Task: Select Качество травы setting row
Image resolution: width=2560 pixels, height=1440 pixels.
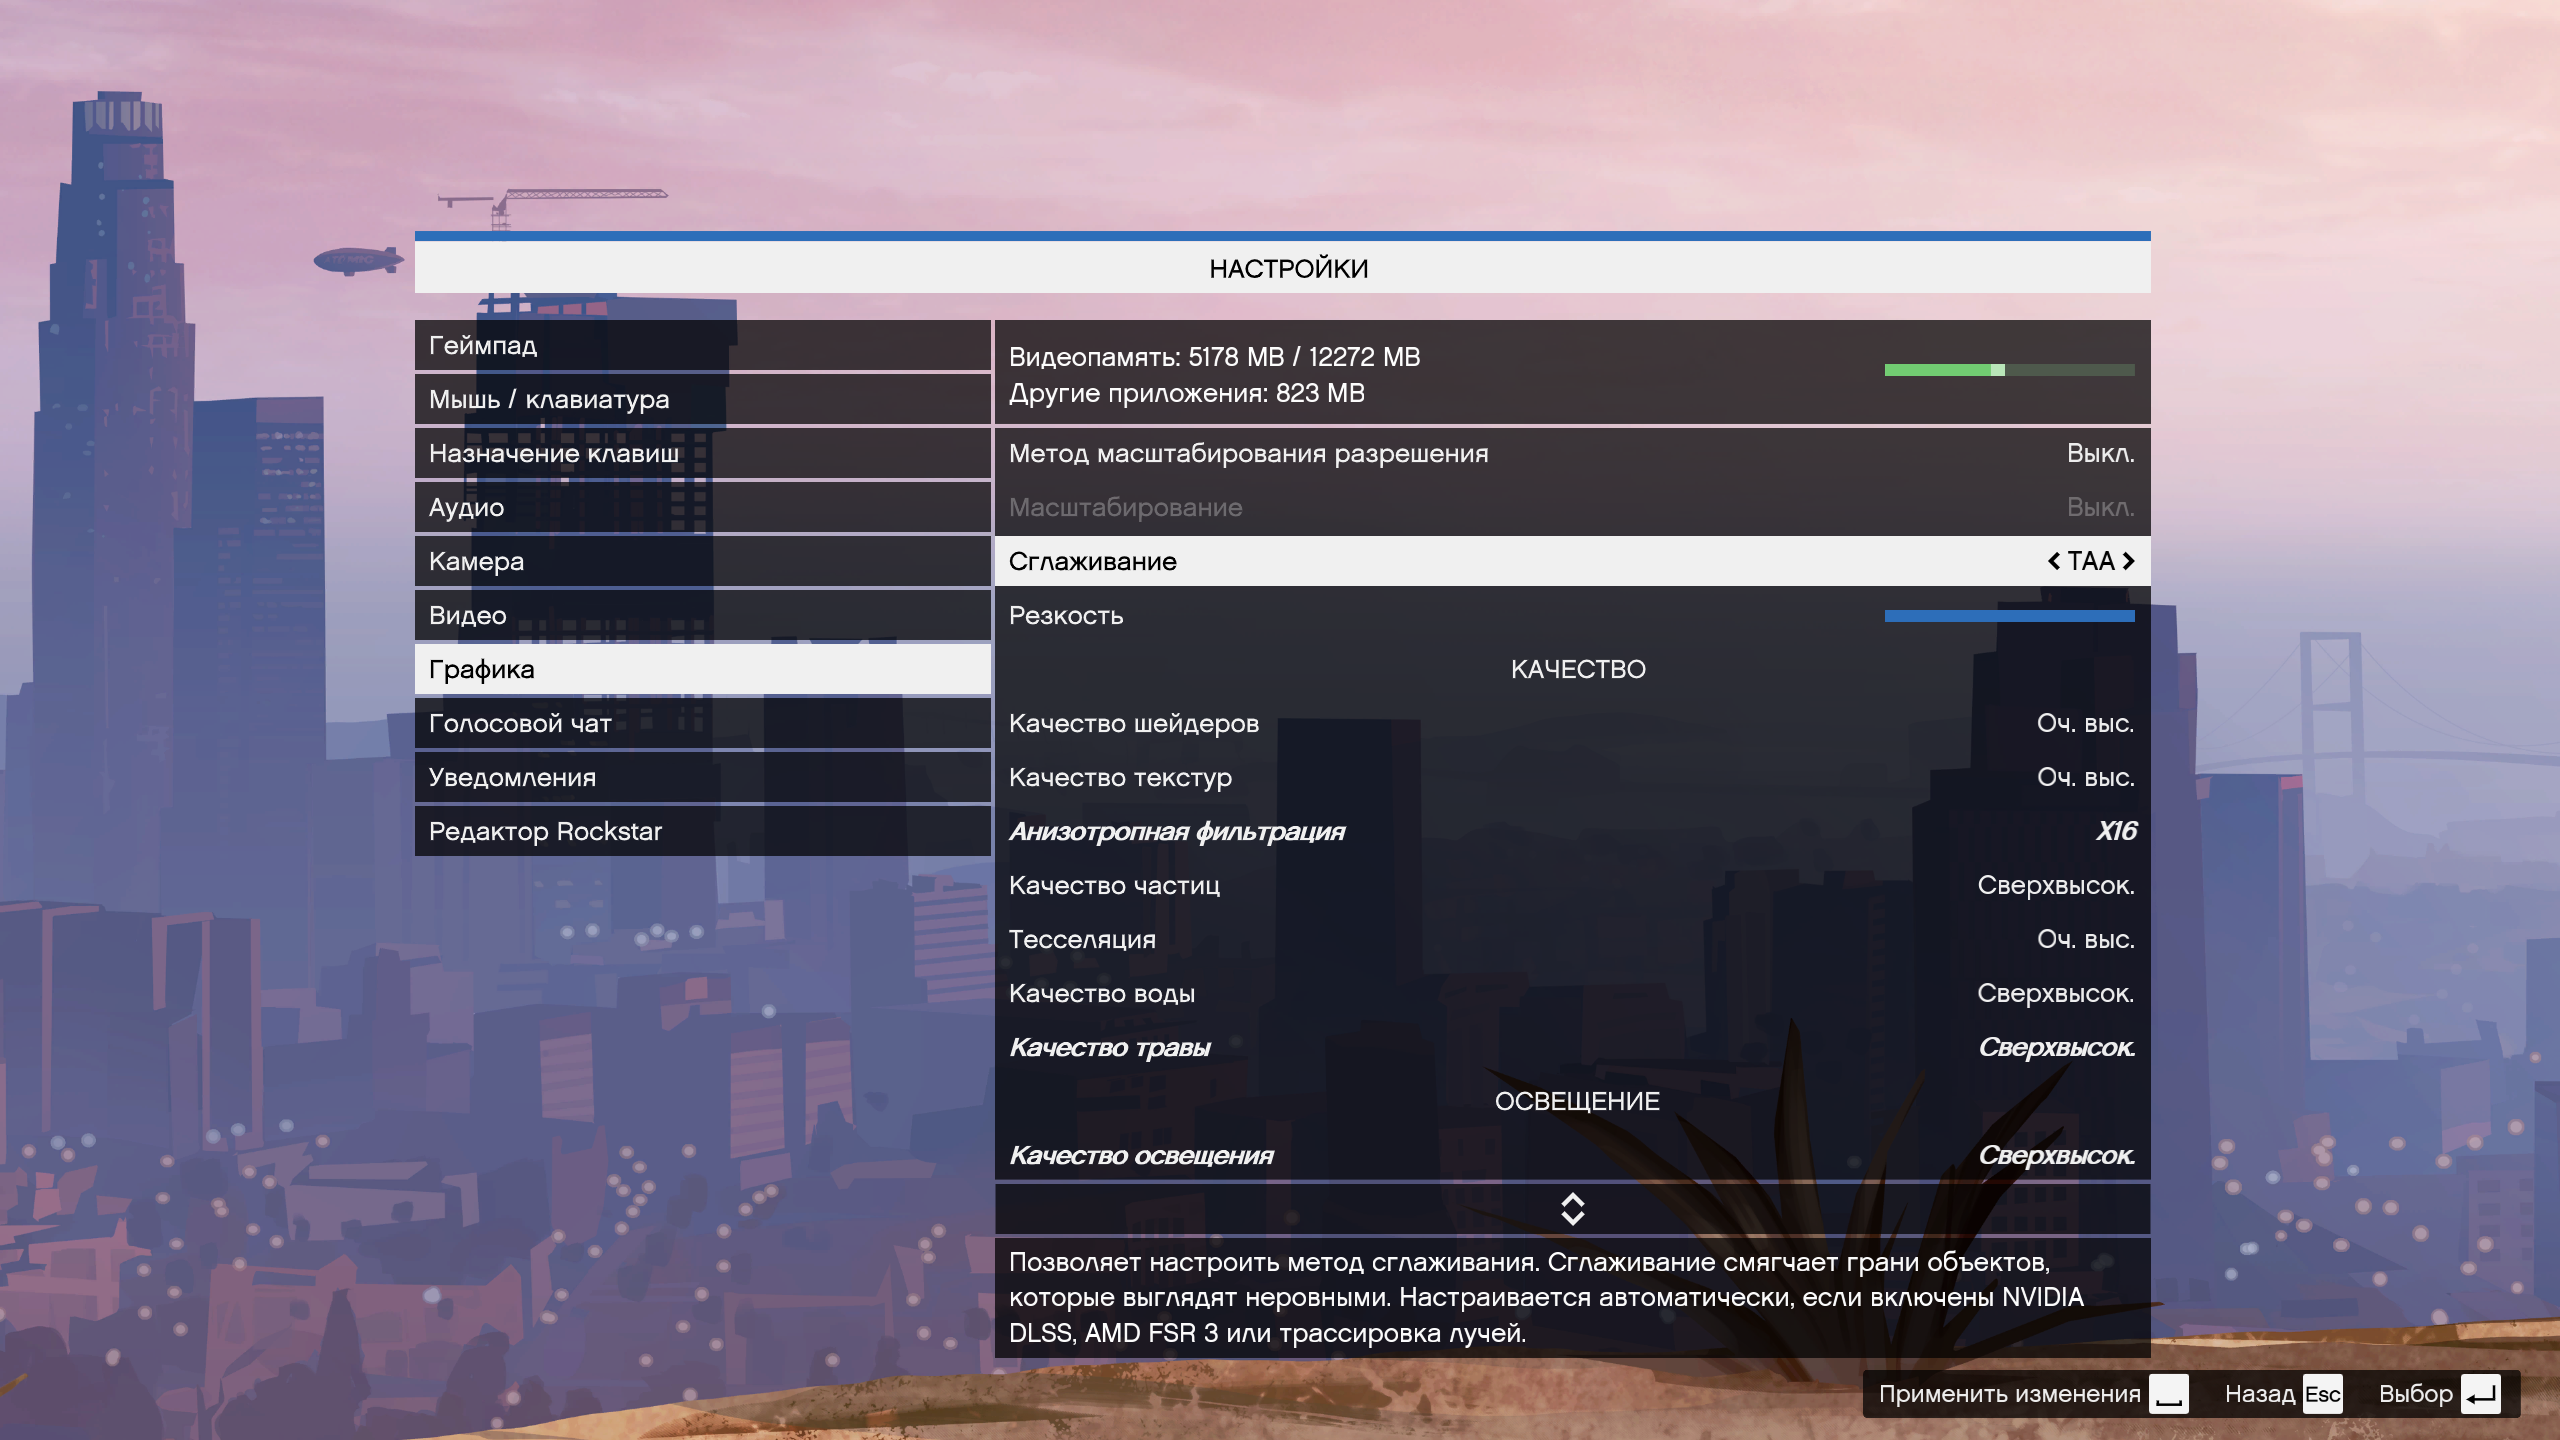Action: point(1572,1047)
